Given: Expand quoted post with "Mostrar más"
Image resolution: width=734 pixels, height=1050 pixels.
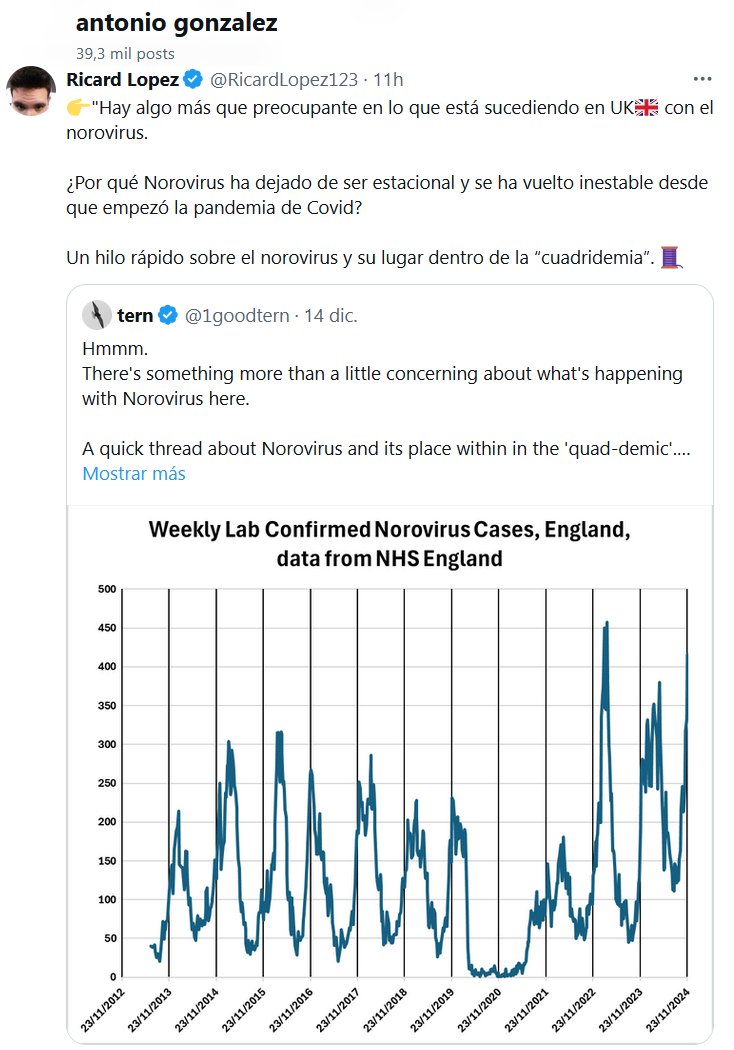Looking at the screenshot, I should click(133, 473).
